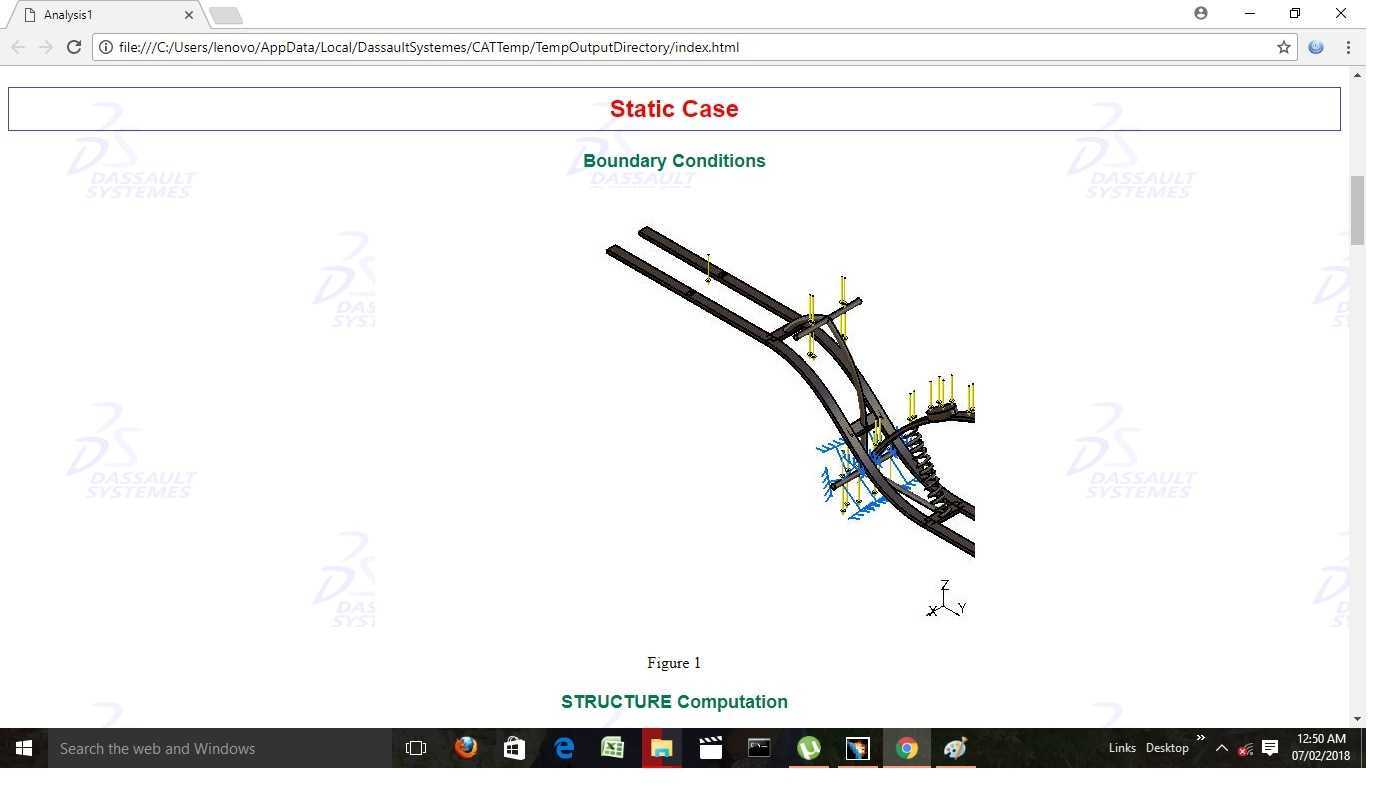
Task: Click the STRUCTURE Computation heading
Action: [674, 702]
